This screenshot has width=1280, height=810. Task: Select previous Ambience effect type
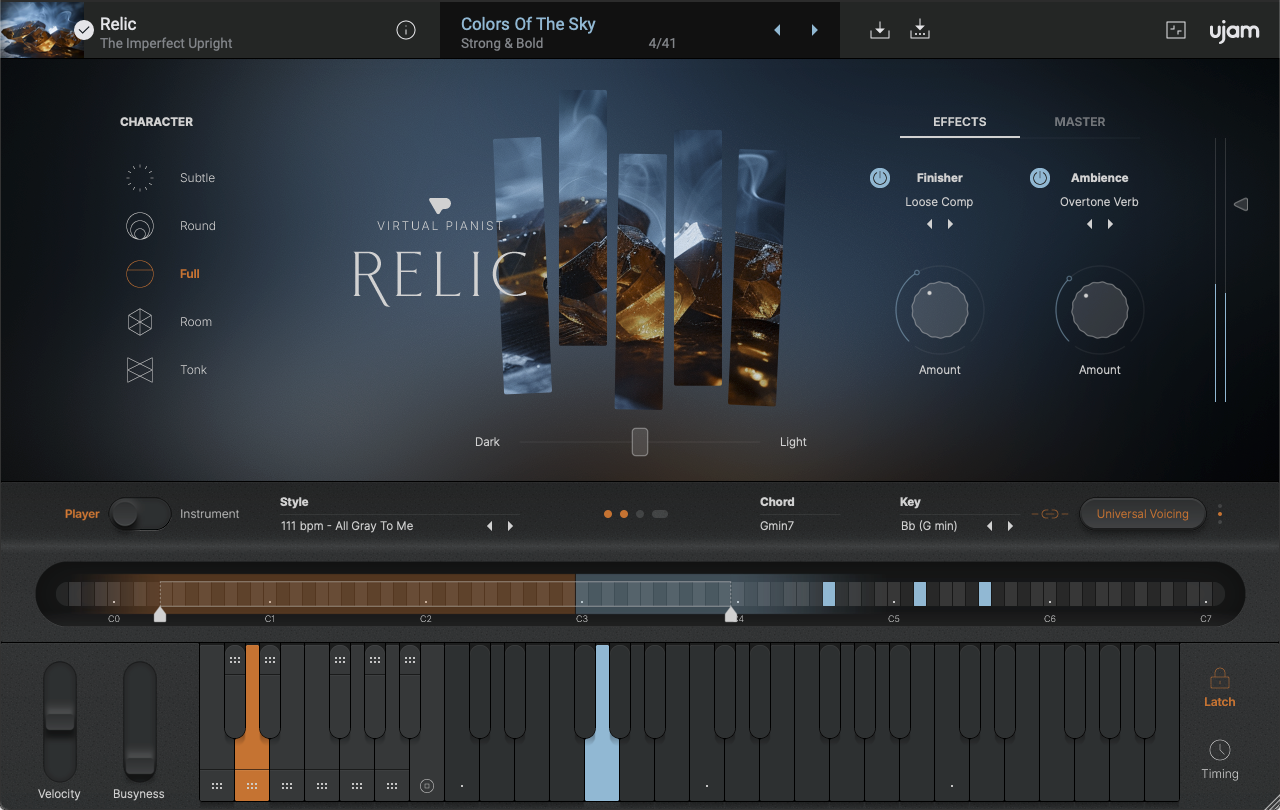1090,224
